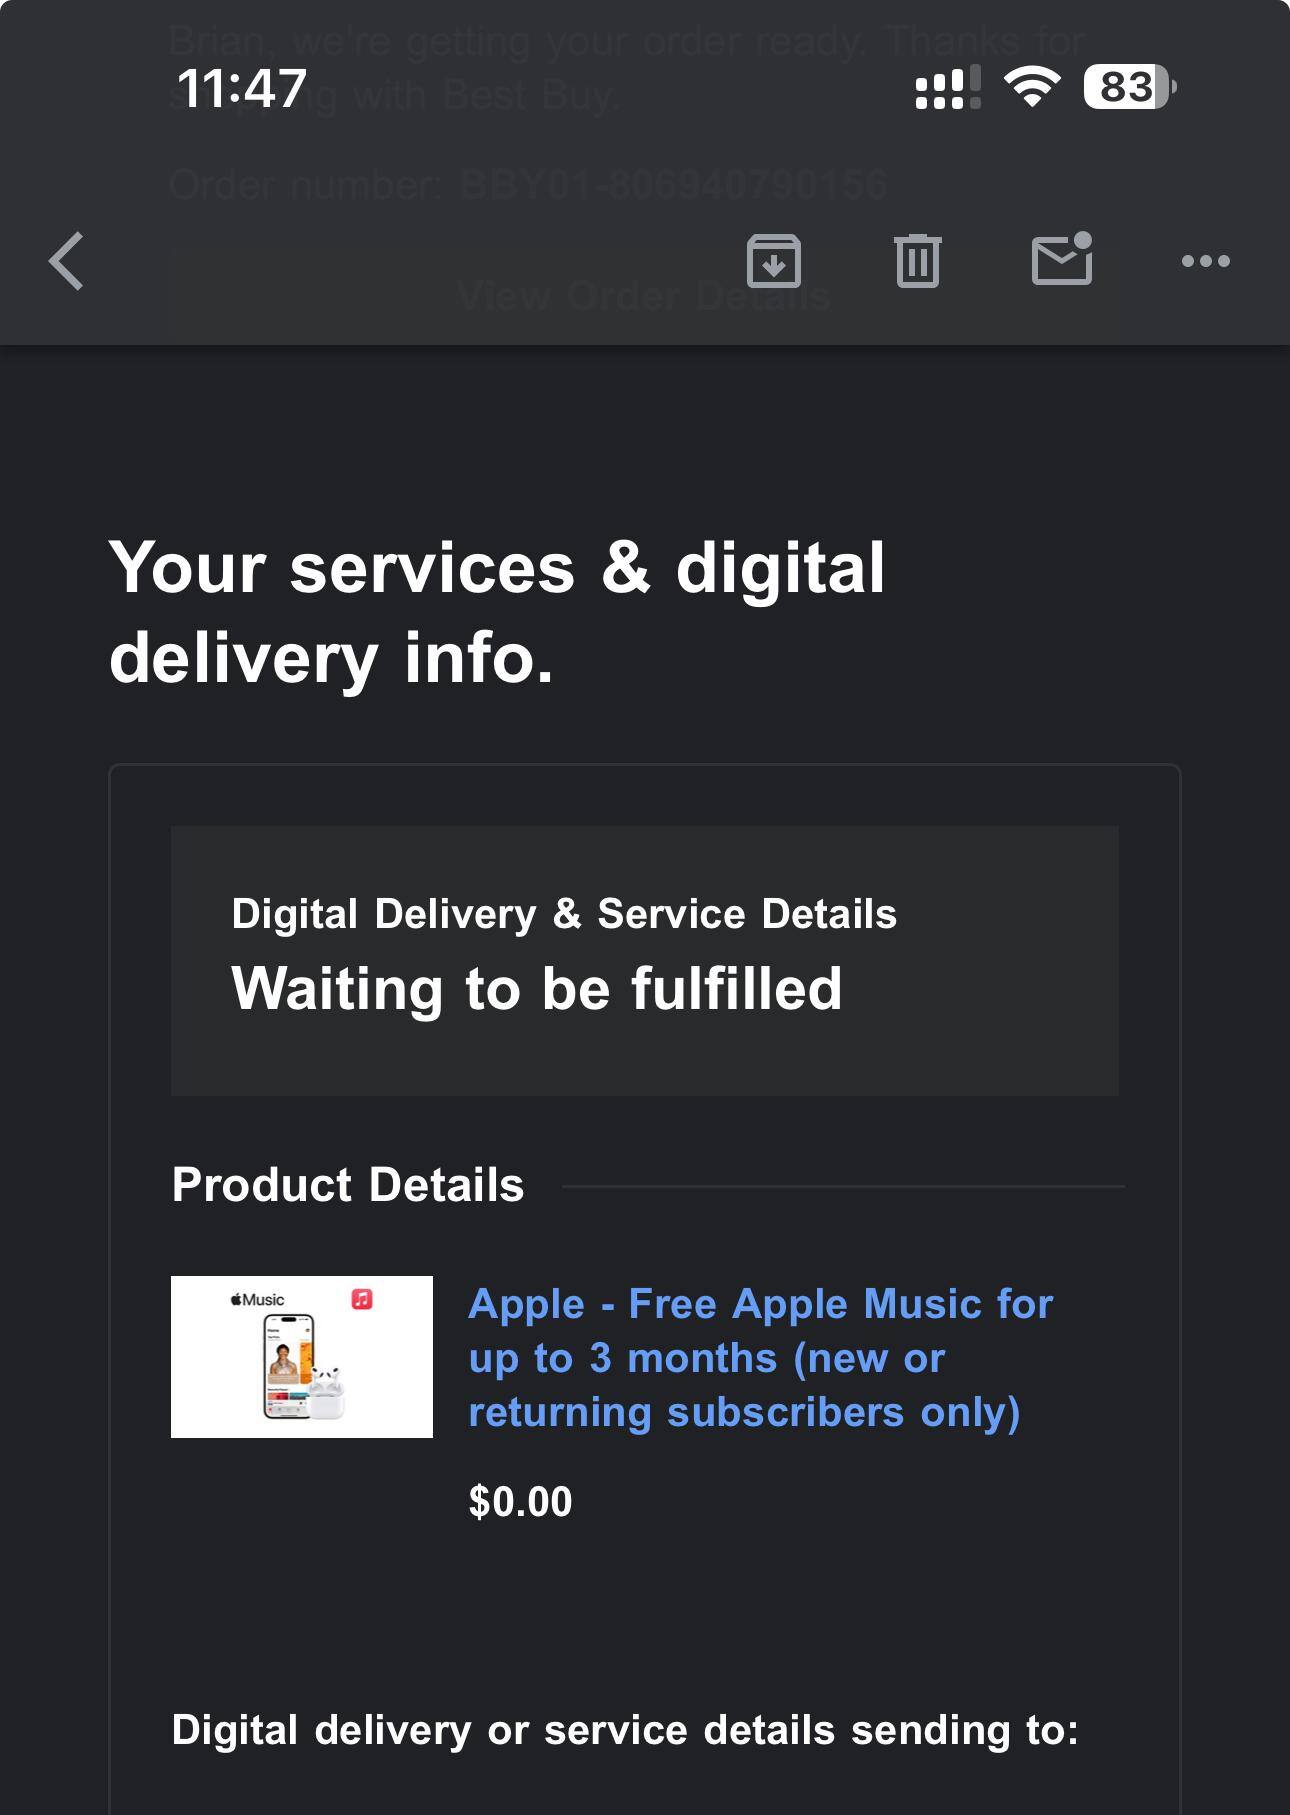Tap the back chevron to leave the email
The image size is (1290, 1815).
click(x=64, y=261)
